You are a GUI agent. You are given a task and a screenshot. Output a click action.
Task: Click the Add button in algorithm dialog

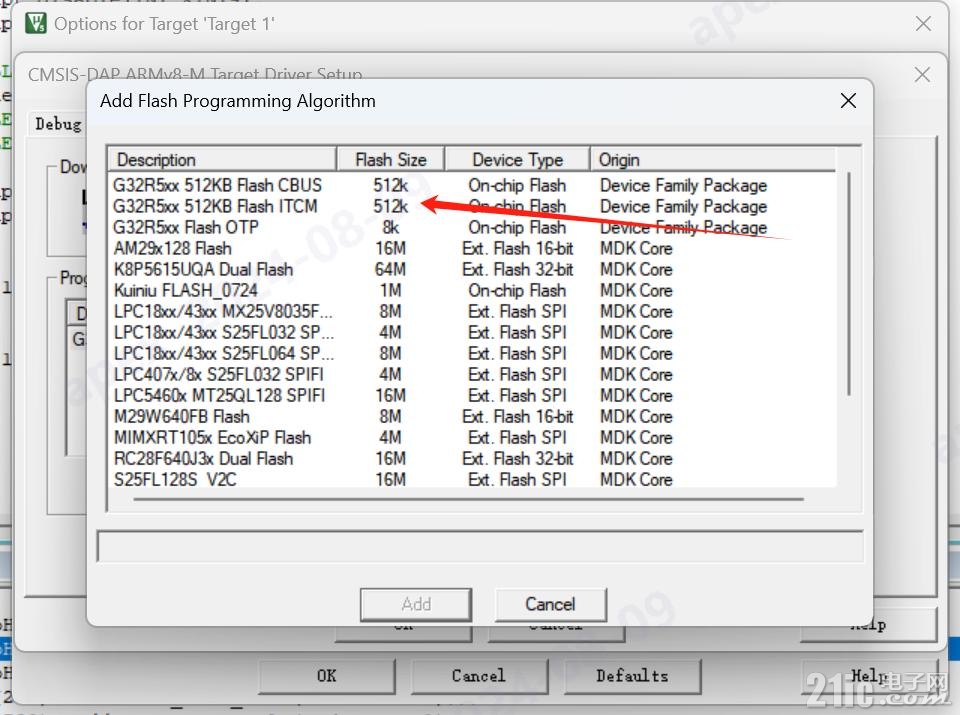[x=416, y=604]
